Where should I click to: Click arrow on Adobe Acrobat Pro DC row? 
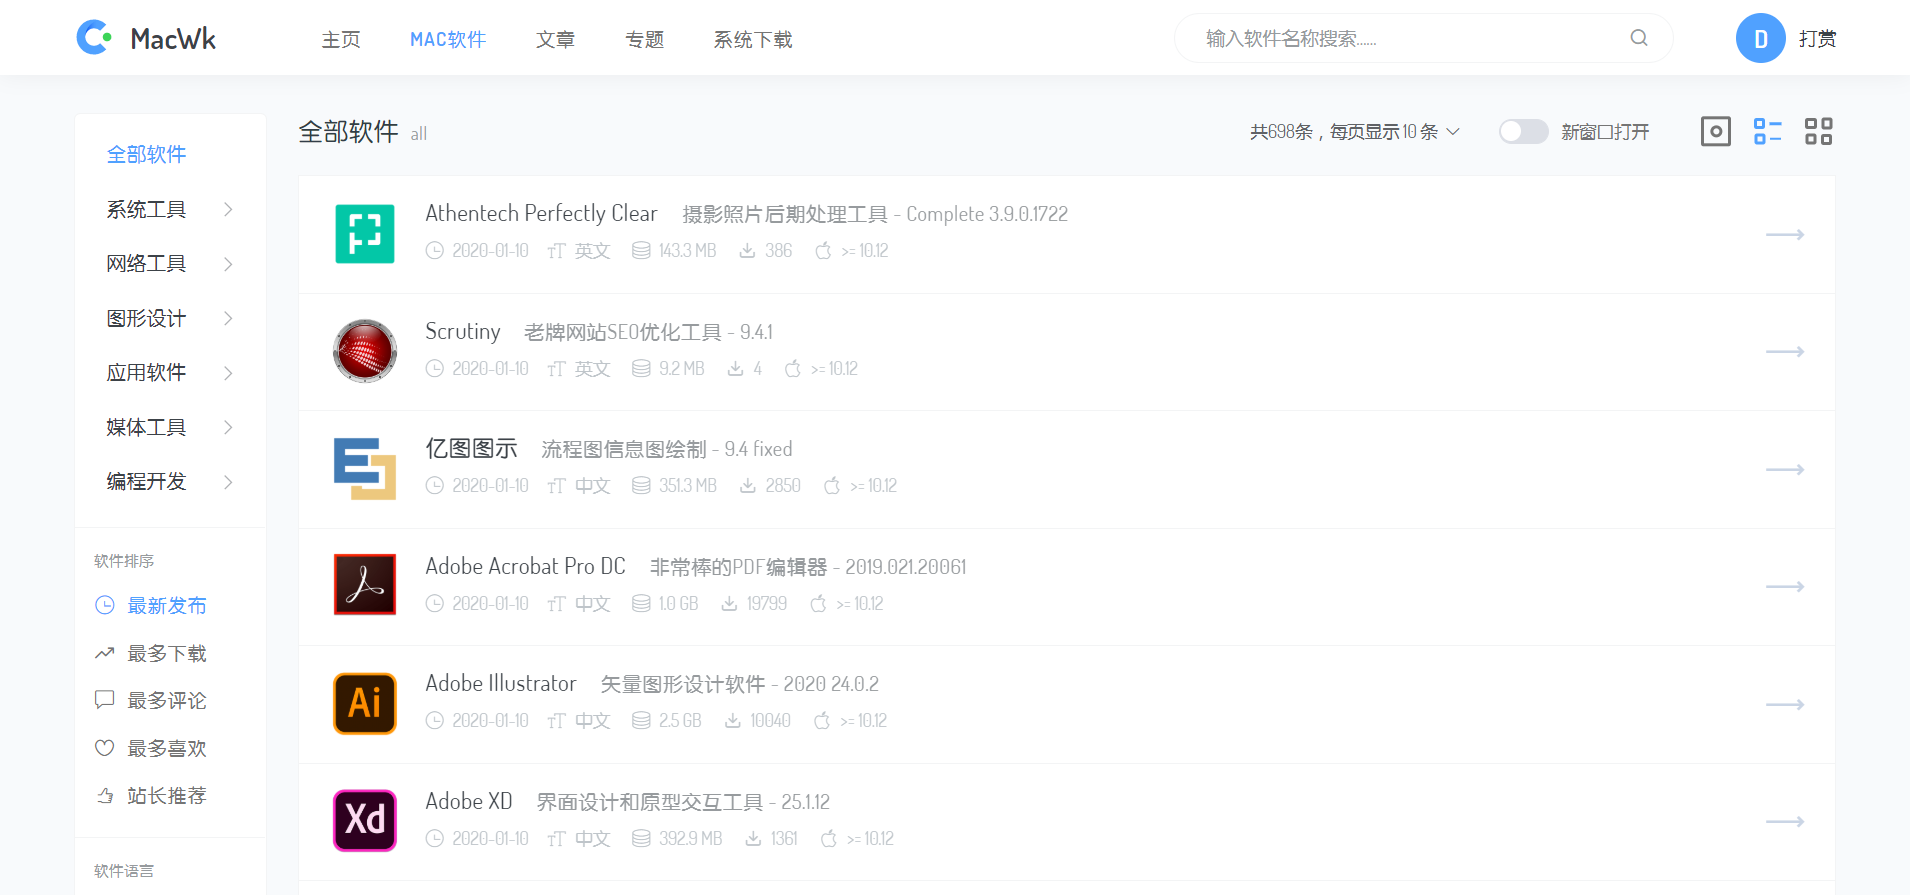[1784, 586]
